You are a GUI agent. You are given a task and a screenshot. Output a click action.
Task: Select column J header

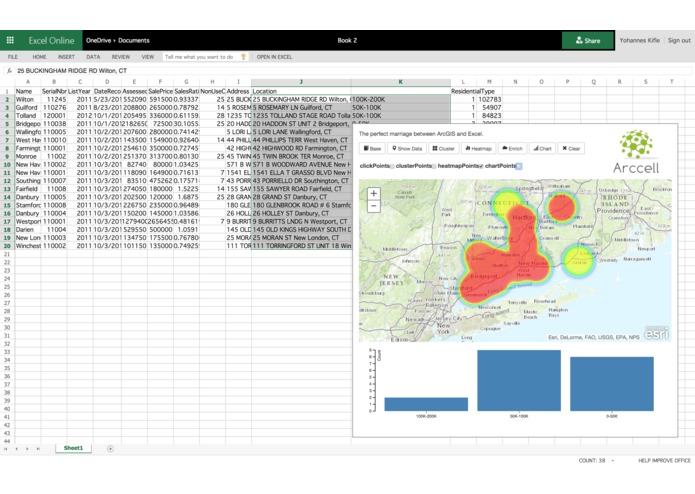coord(301,82)
